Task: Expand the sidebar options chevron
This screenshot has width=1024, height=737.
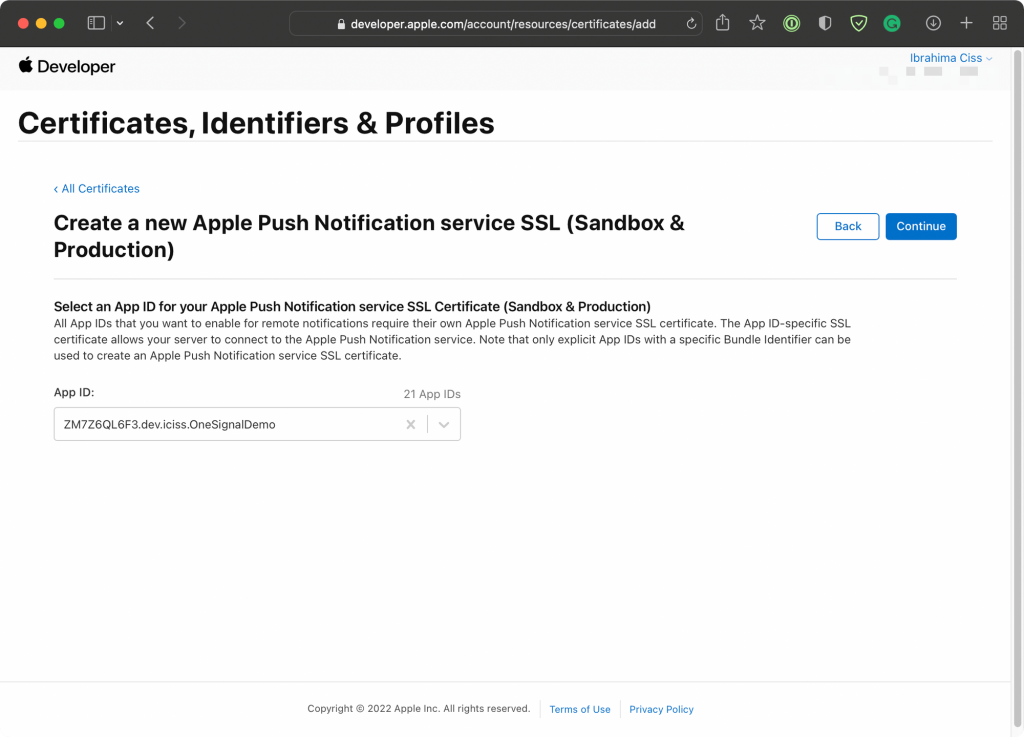Action: pyautogui.click(x=120, y=23)
